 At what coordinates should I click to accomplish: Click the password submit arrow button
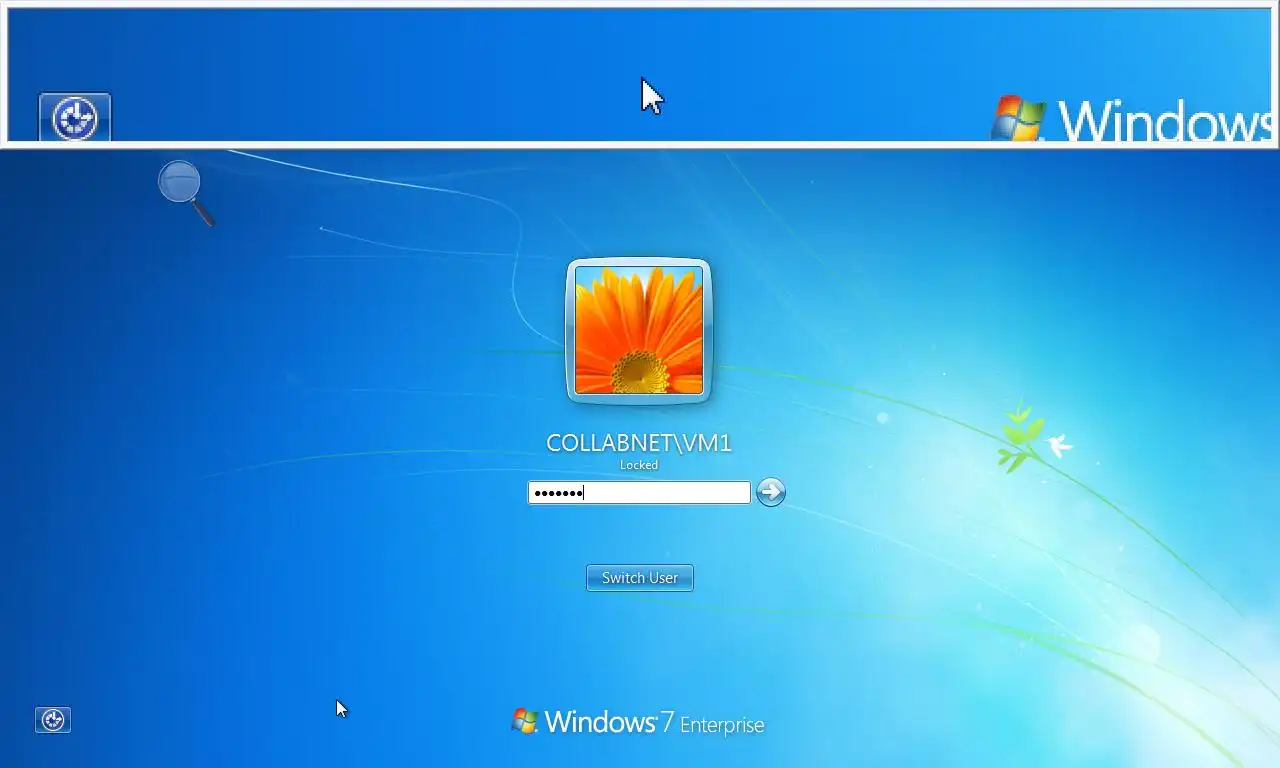771,492
